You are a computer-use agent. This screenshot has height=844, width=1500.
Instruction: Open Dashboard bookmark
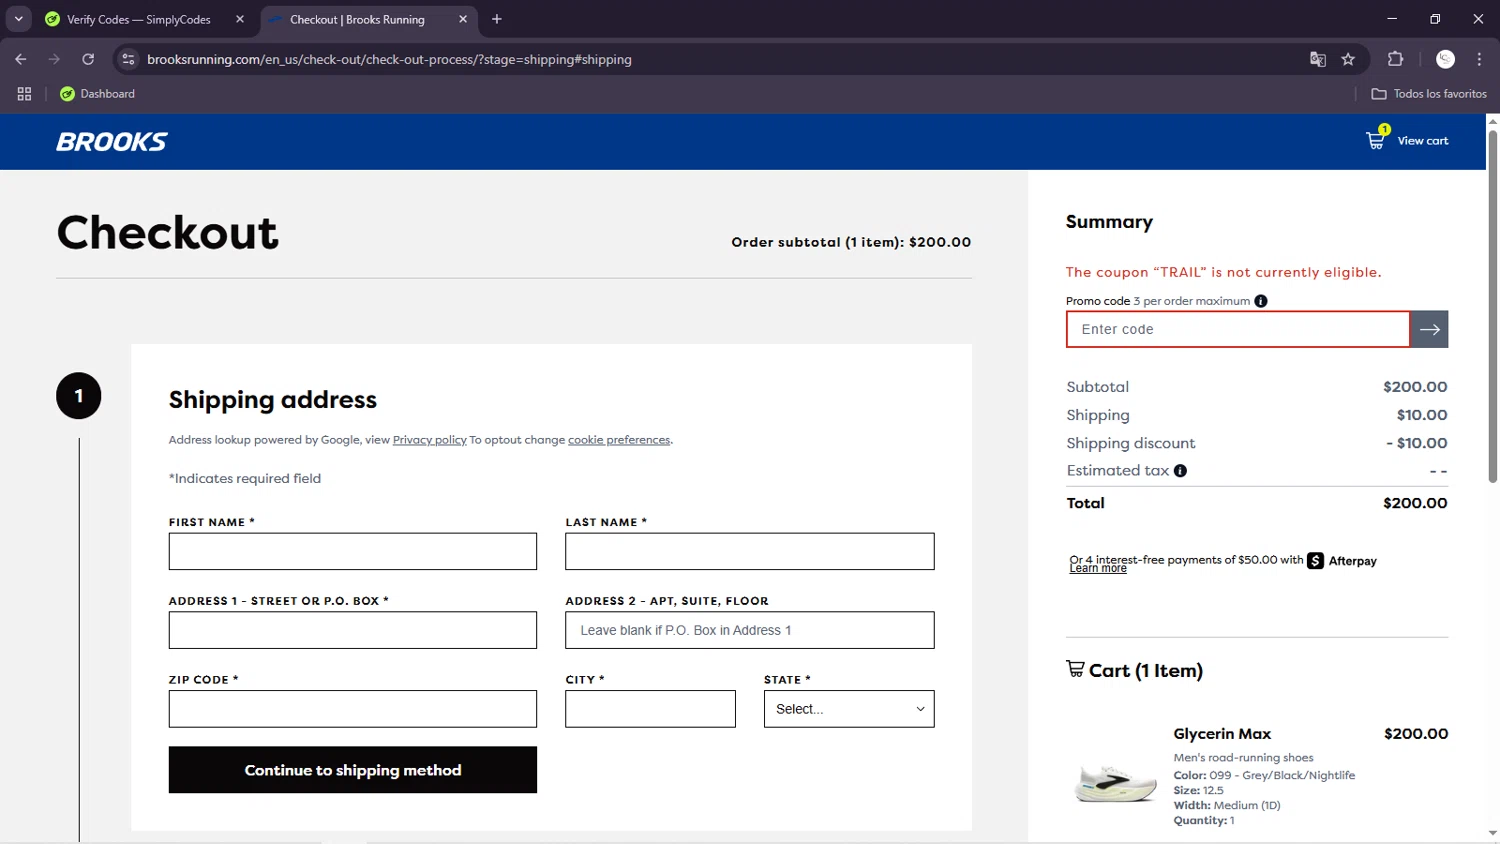[x=97, y=94]
